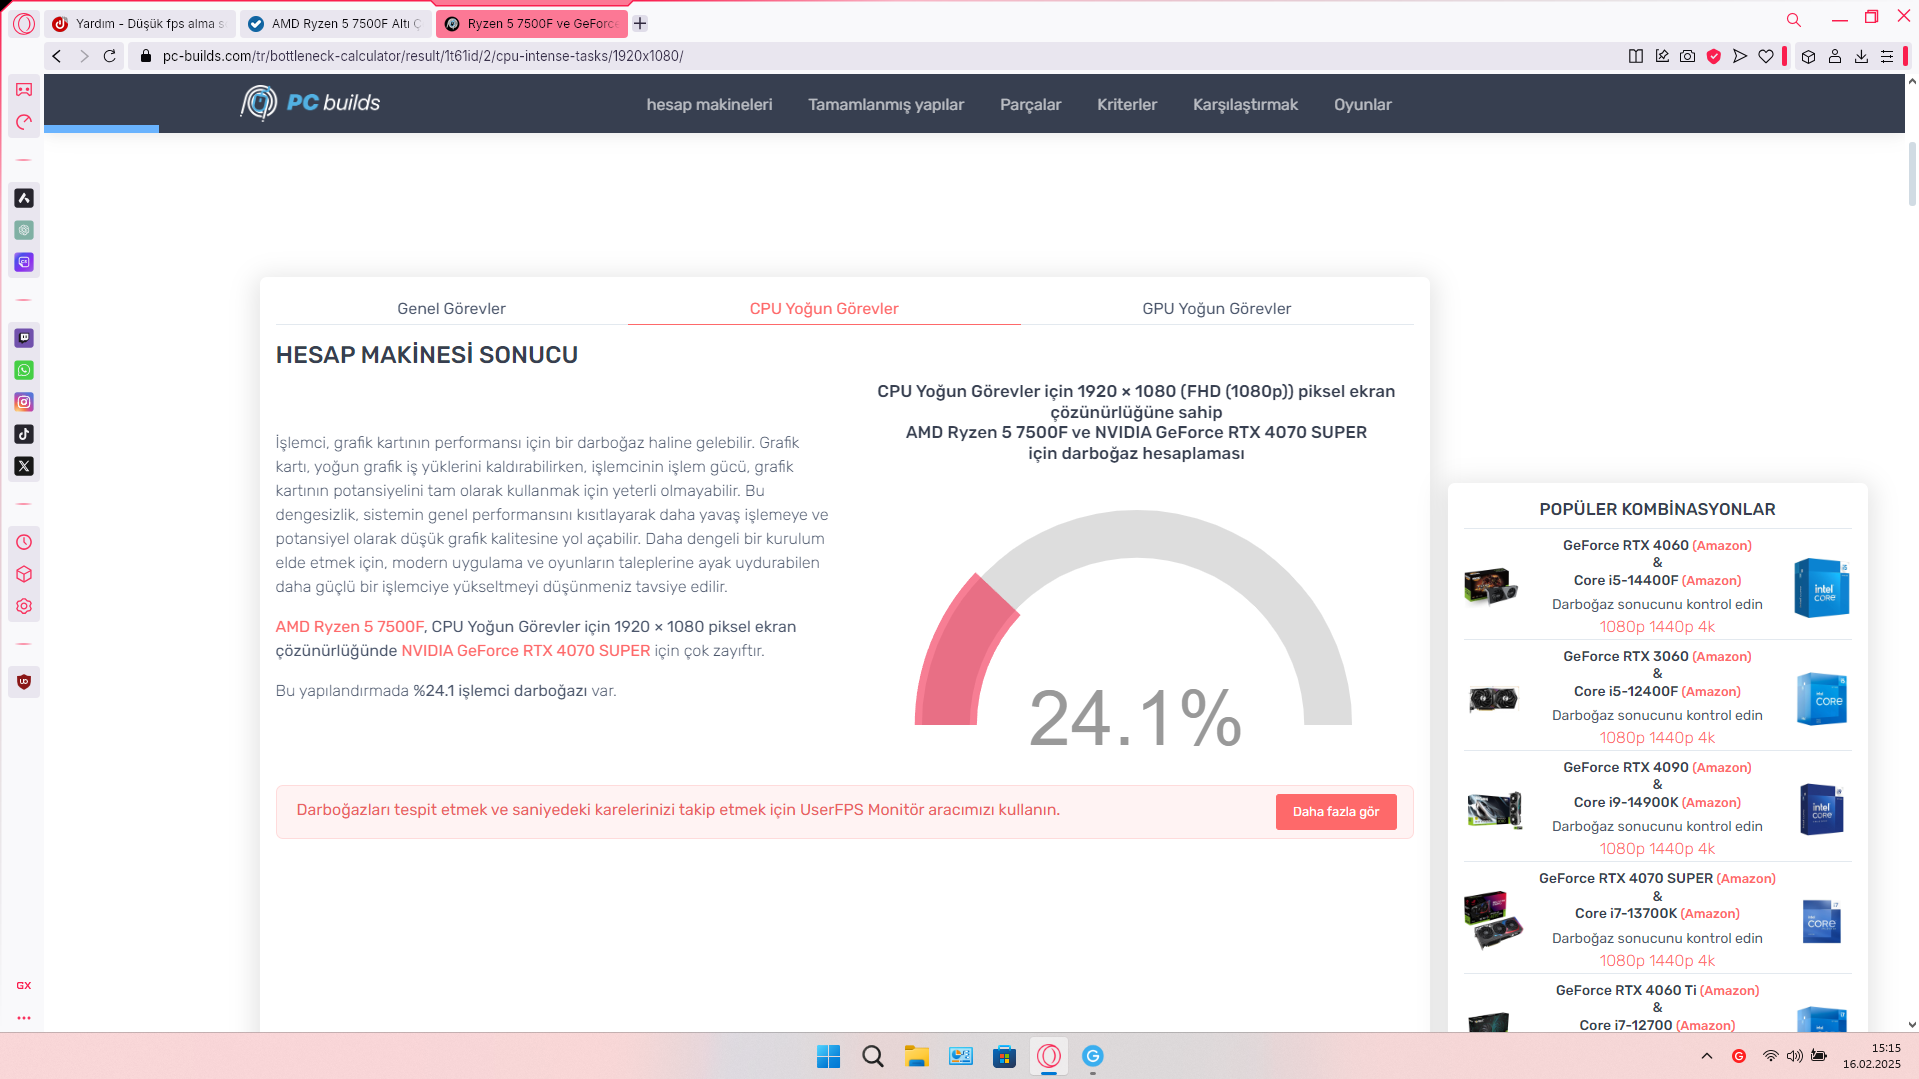Viewport: 1919px width, 1079px height.
Task: Search open tabs with the magnifier icon
Action: (1794, 20)
